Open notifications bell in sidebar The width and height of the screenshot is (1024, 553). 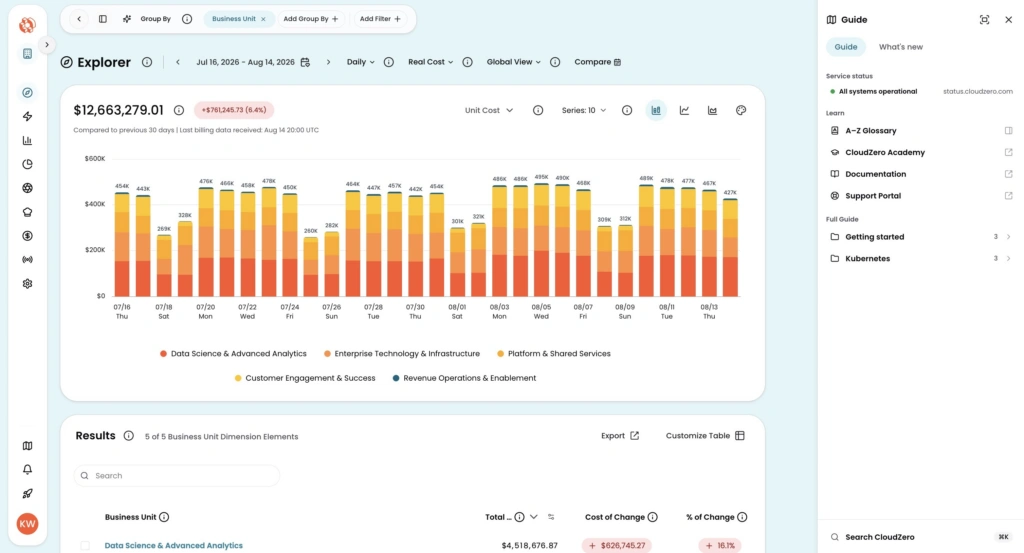click(x=27, y=469)
